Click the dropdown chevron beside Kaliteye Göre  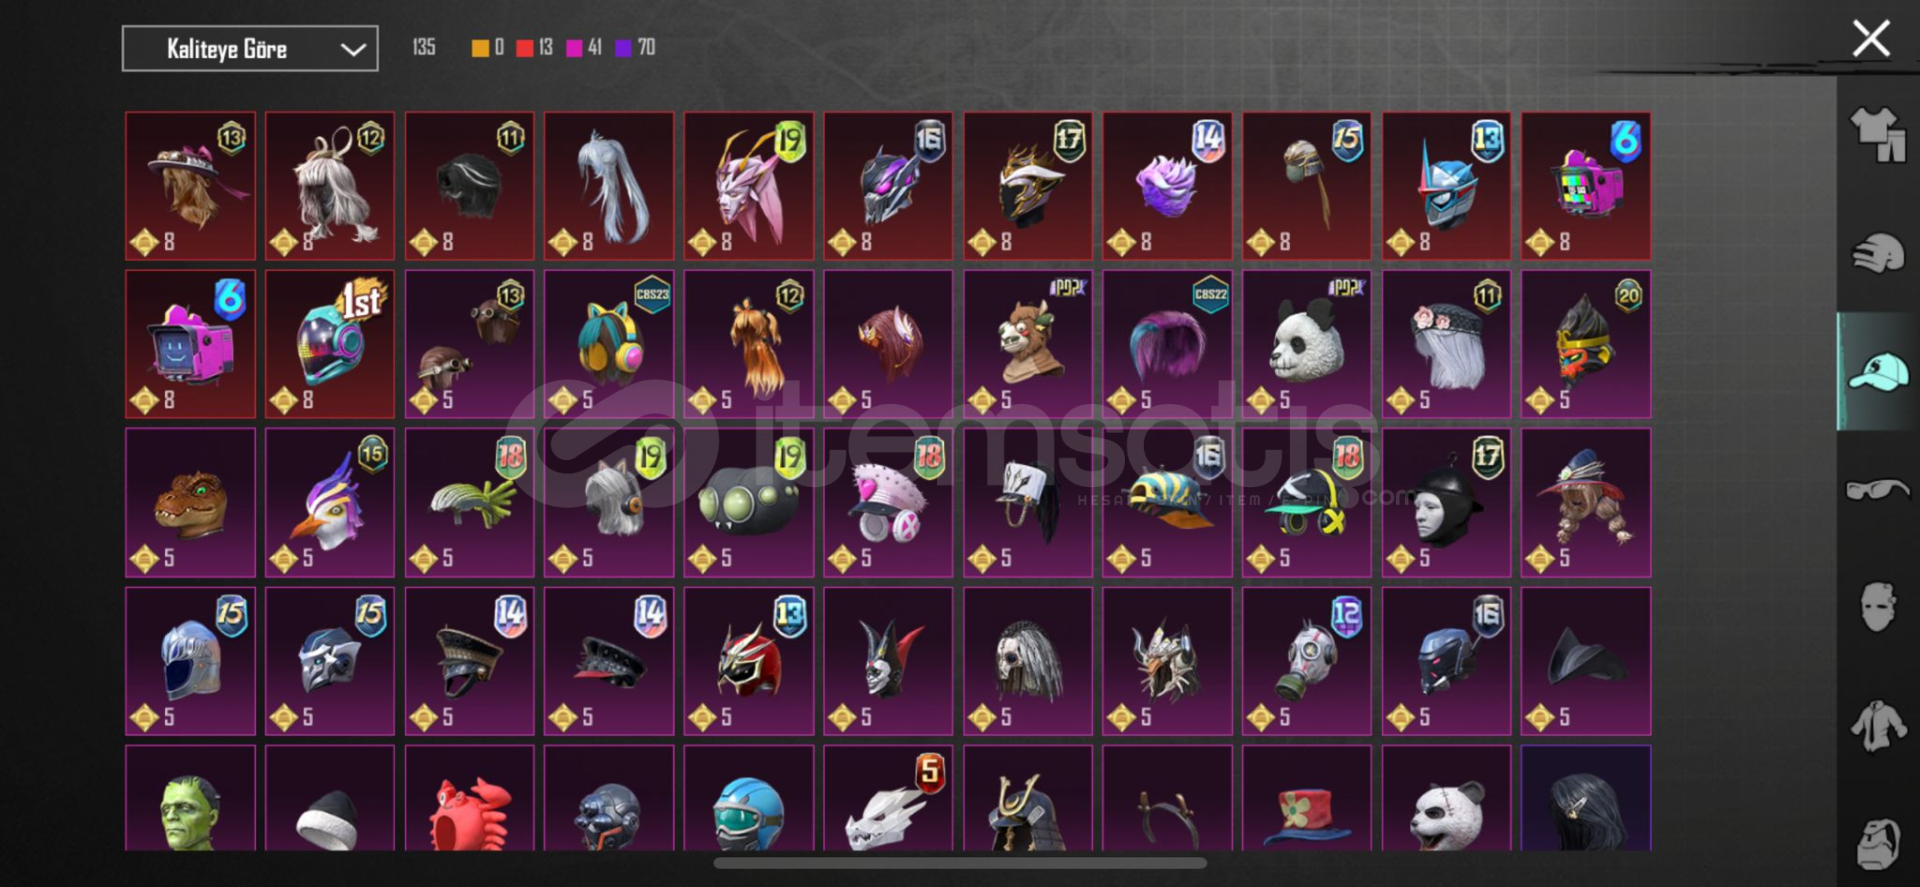[352, 49]
